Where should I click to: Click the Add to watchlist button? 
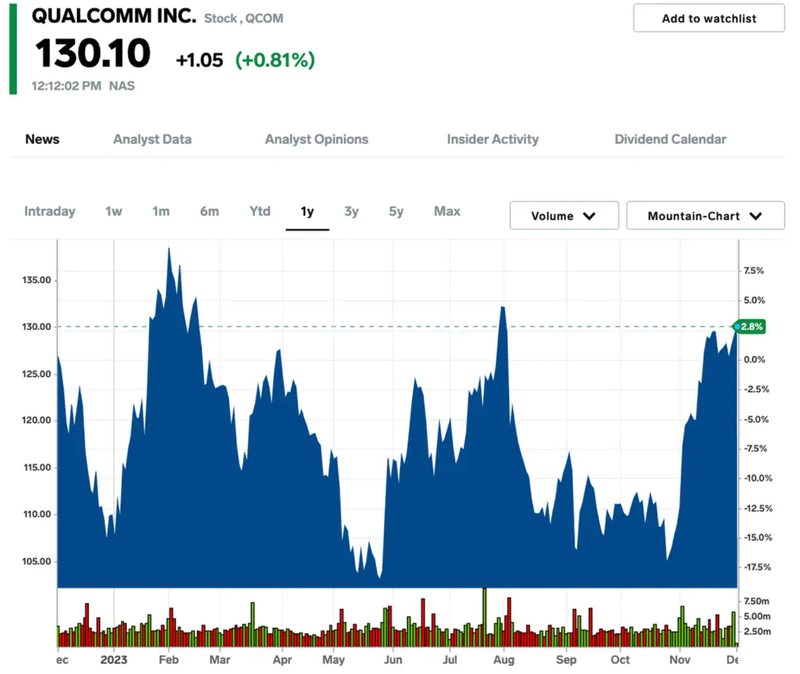(x=709, y=18)
